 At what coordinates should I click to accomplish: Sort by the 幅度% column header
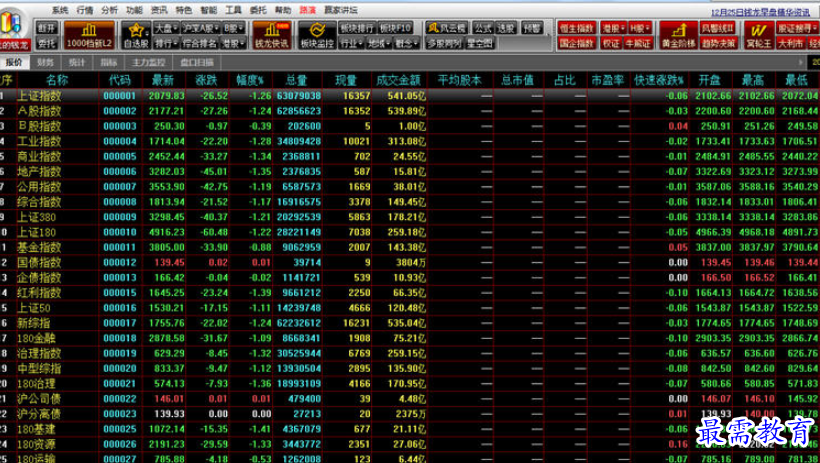pos(250,80)
